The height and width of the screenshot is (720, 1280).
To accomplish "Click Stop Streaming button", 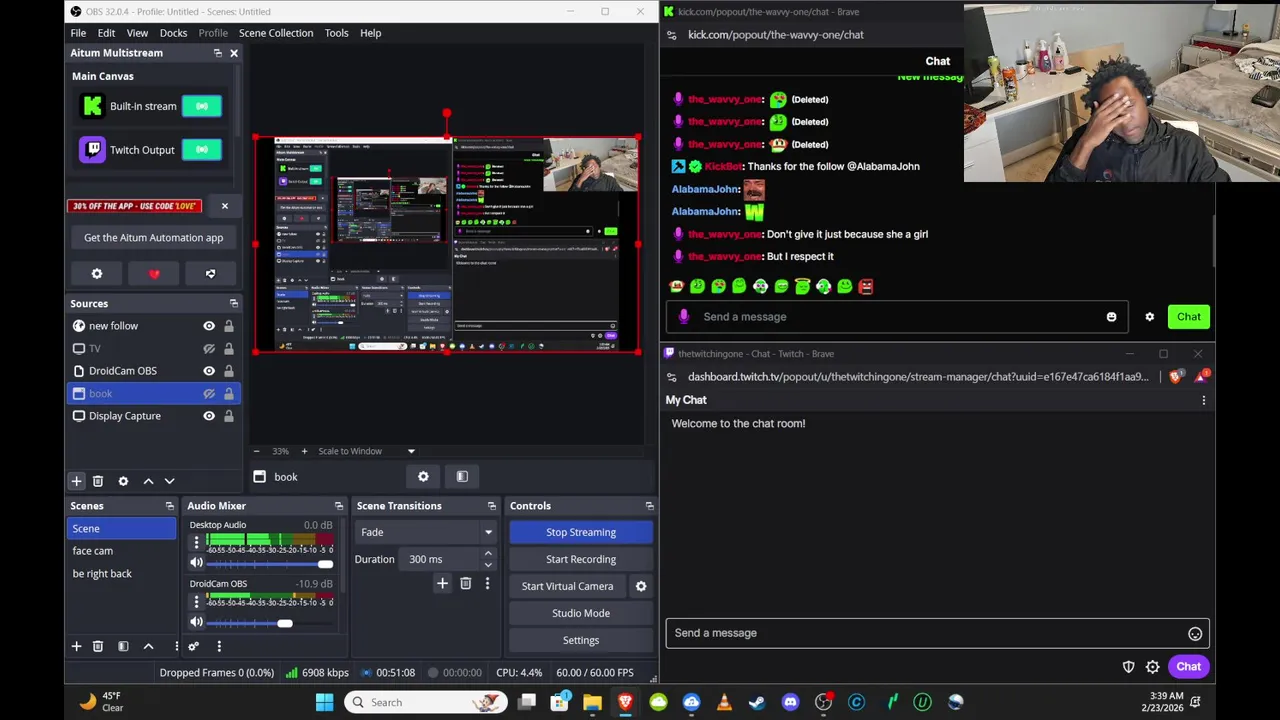I will [581, 532].
